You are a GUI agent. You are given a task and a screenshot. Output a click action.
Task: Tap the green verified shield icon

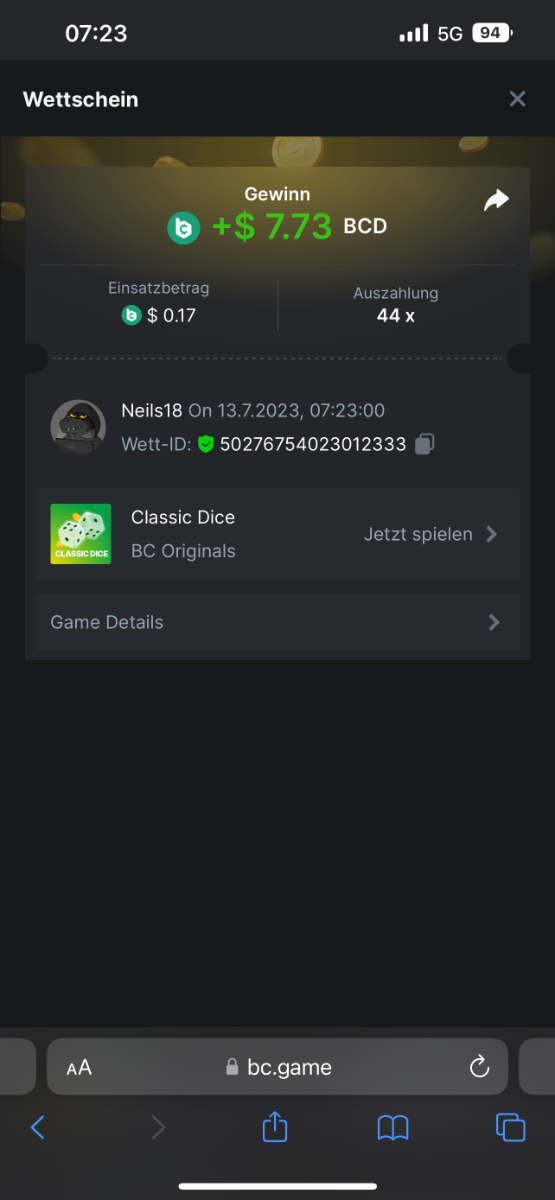click(206, 444)
